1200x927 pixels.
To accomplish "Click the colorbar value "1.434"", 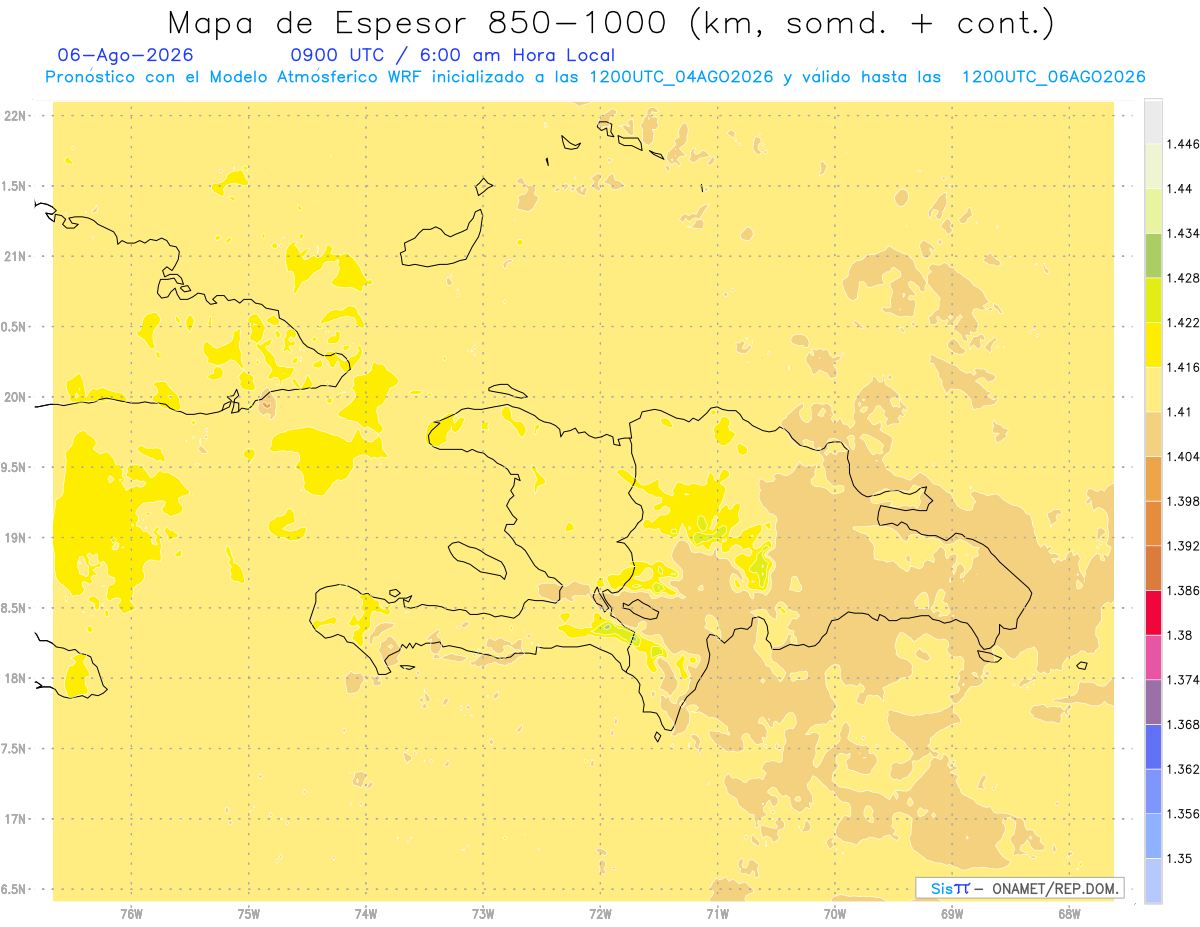I will pyautogui.click(x=1182, y=233).
